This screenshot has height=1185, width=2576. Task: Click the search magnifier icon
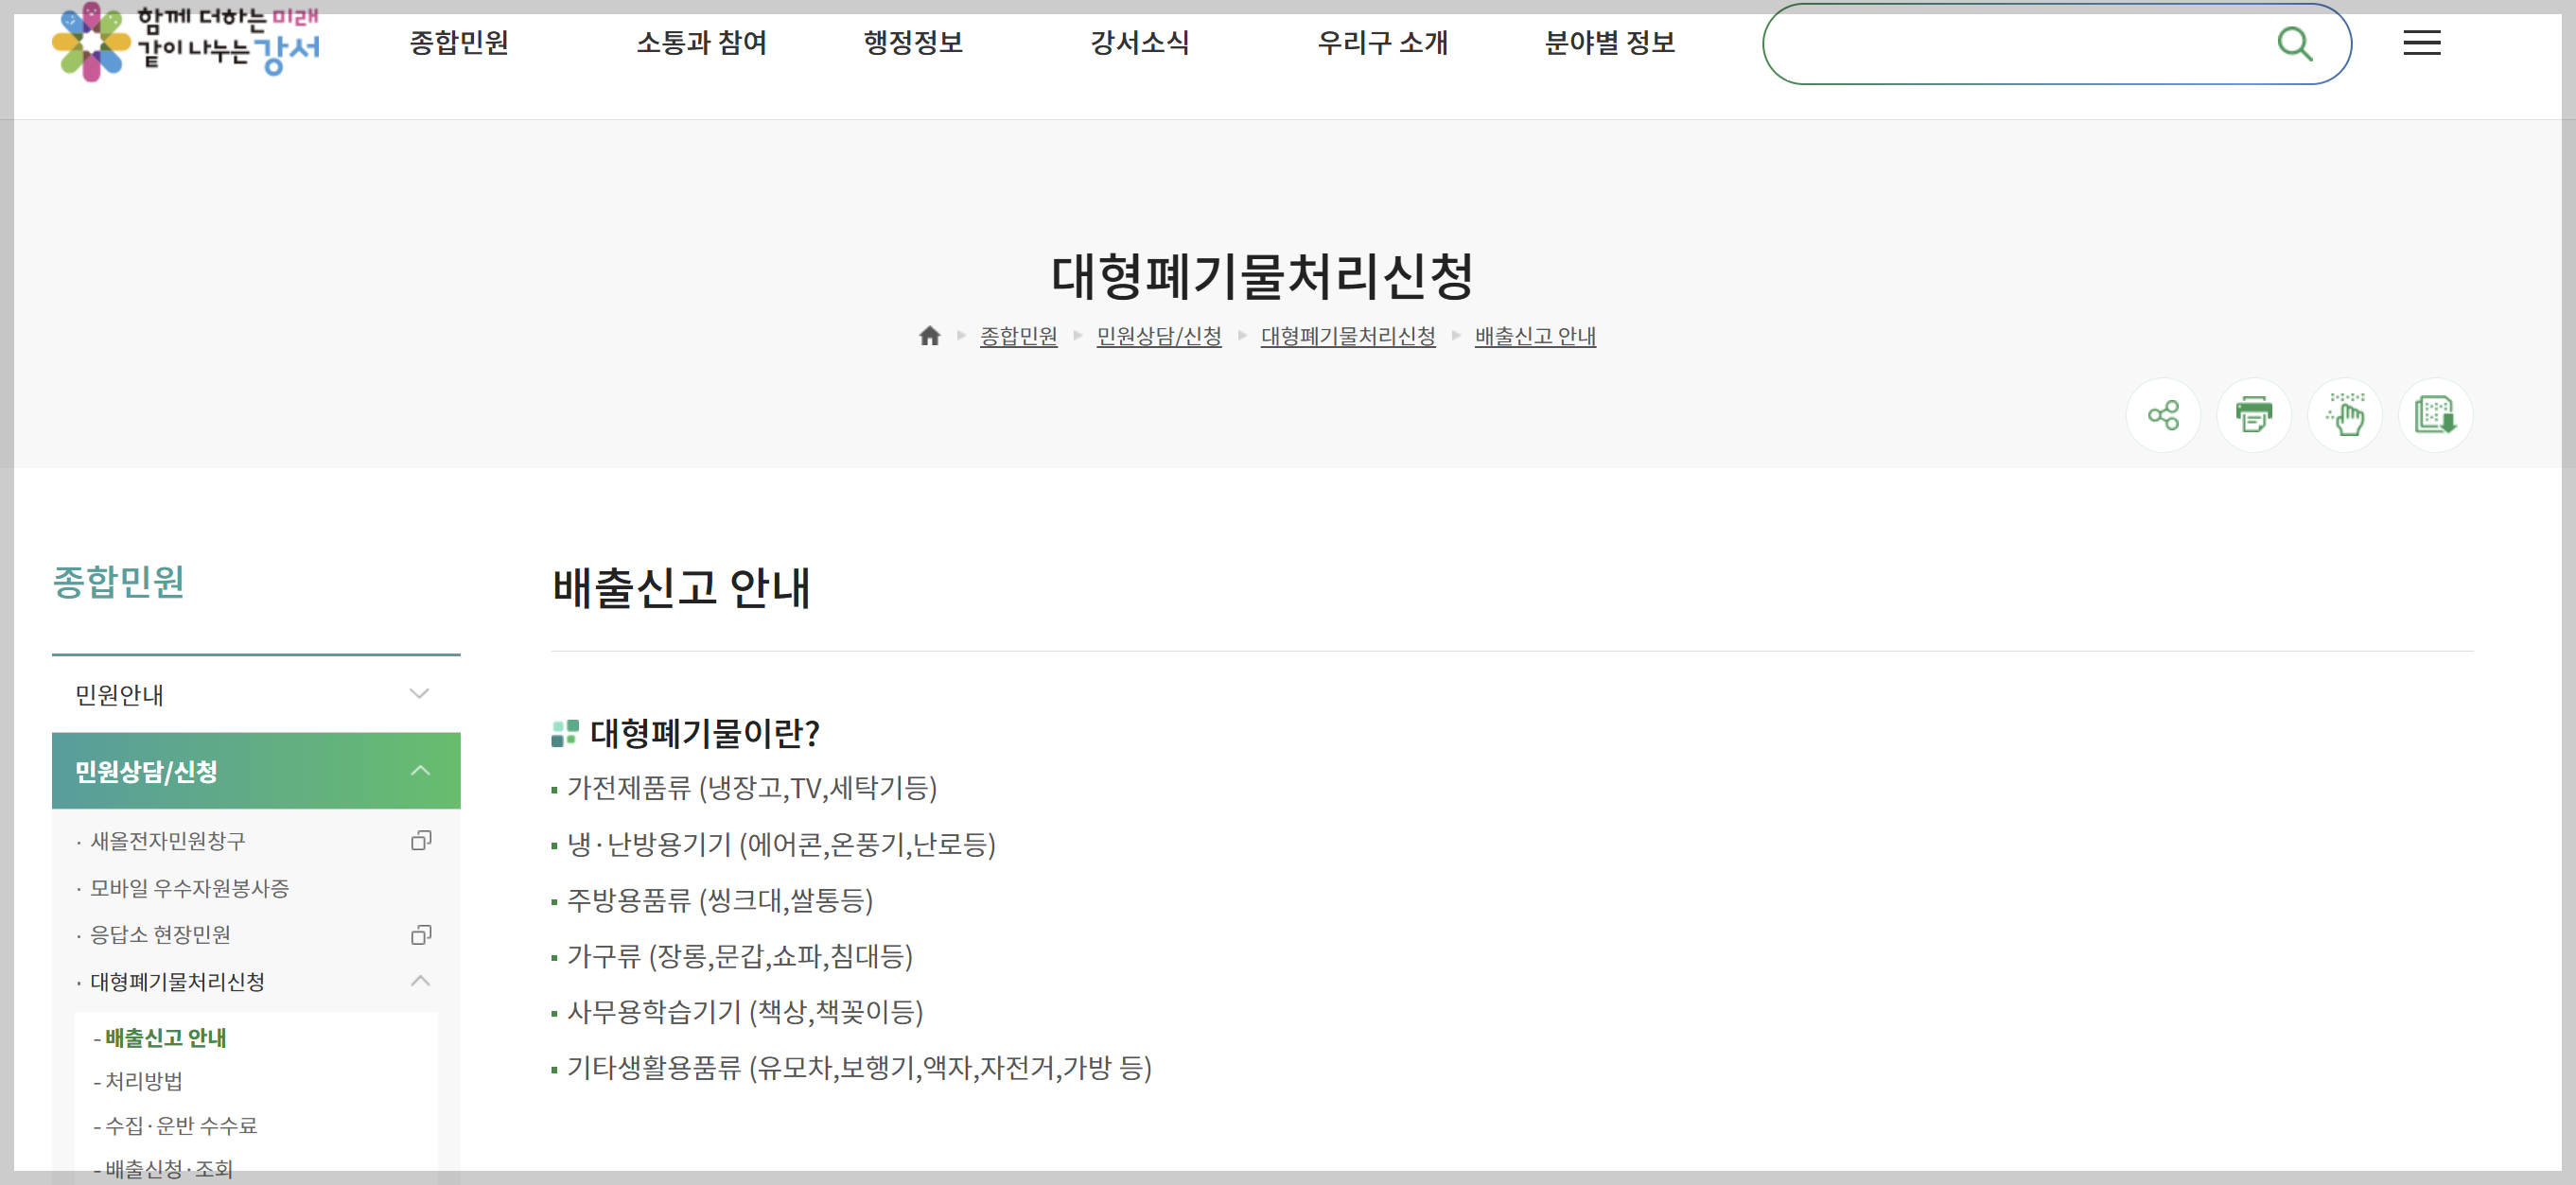(x=2294, y=44)
